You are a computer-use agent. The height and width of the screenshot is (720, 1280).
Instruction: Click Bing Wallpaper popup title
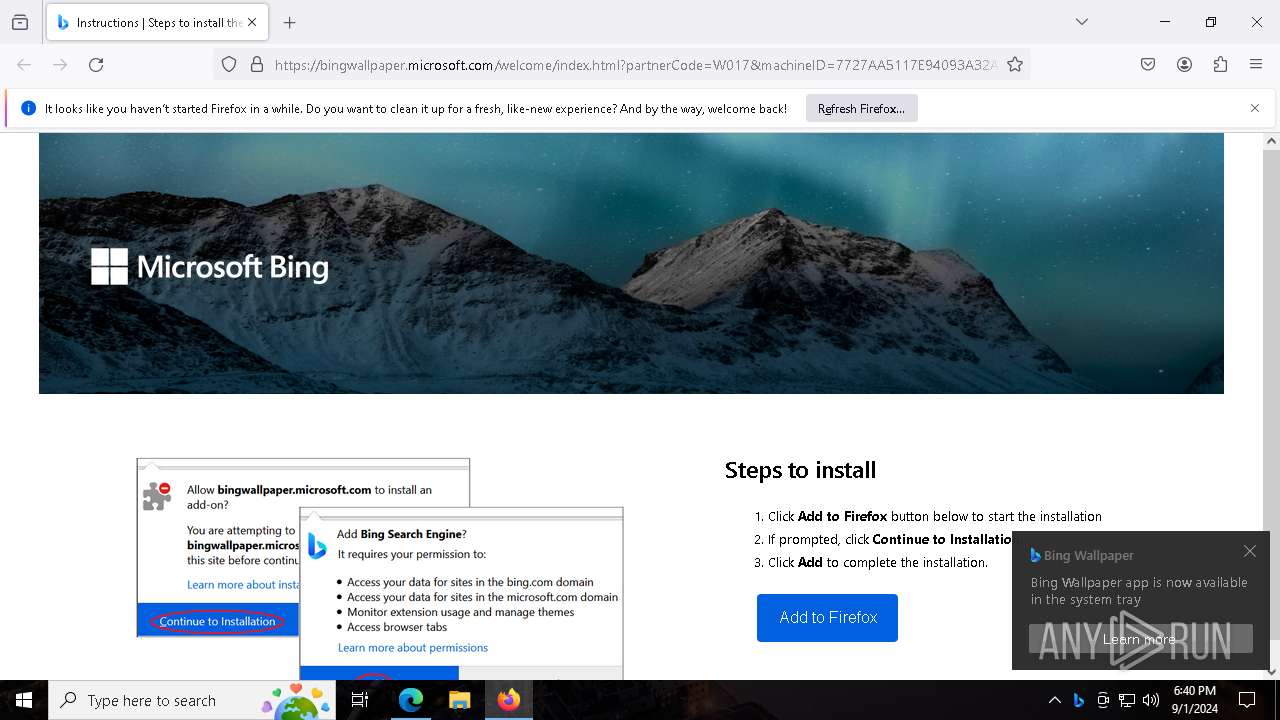[x=1089, y=555]
